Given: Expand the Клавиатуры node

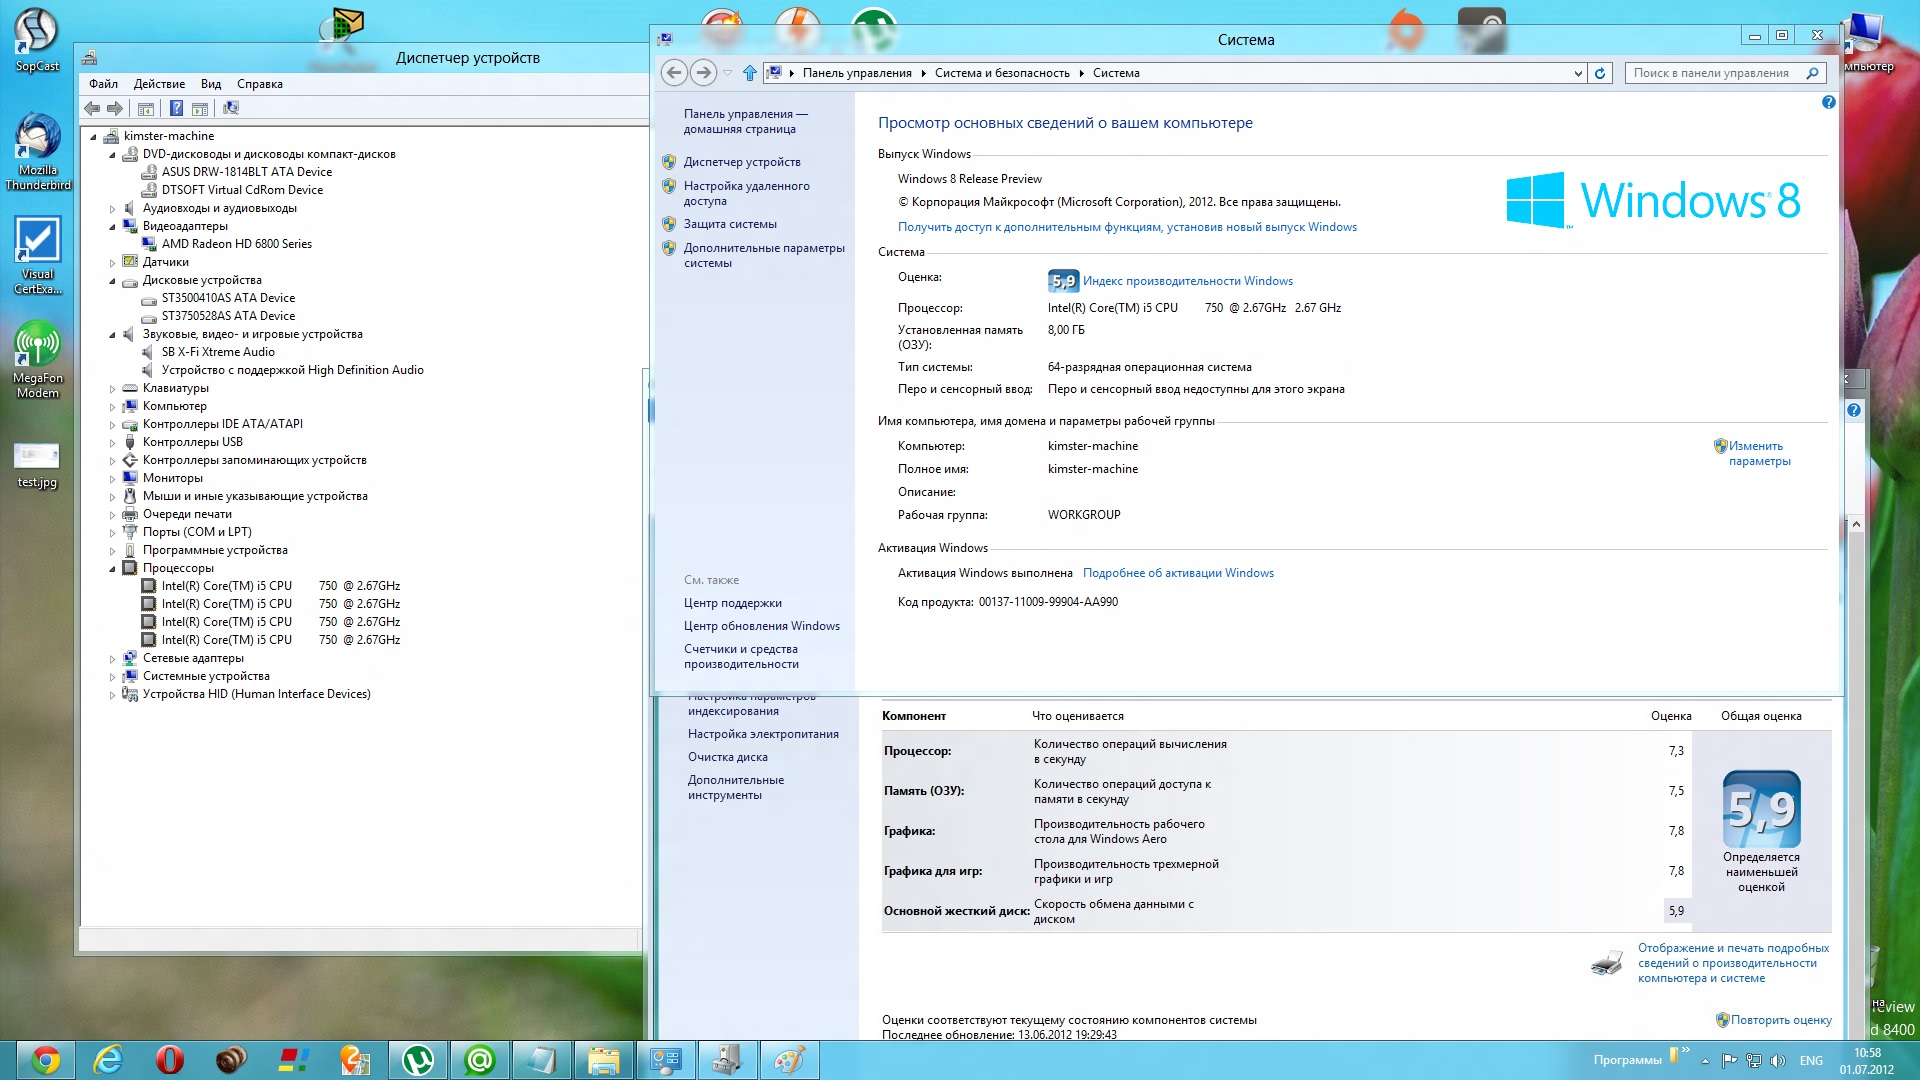Looking at the screenshot, I should click(x=112, y=389).
